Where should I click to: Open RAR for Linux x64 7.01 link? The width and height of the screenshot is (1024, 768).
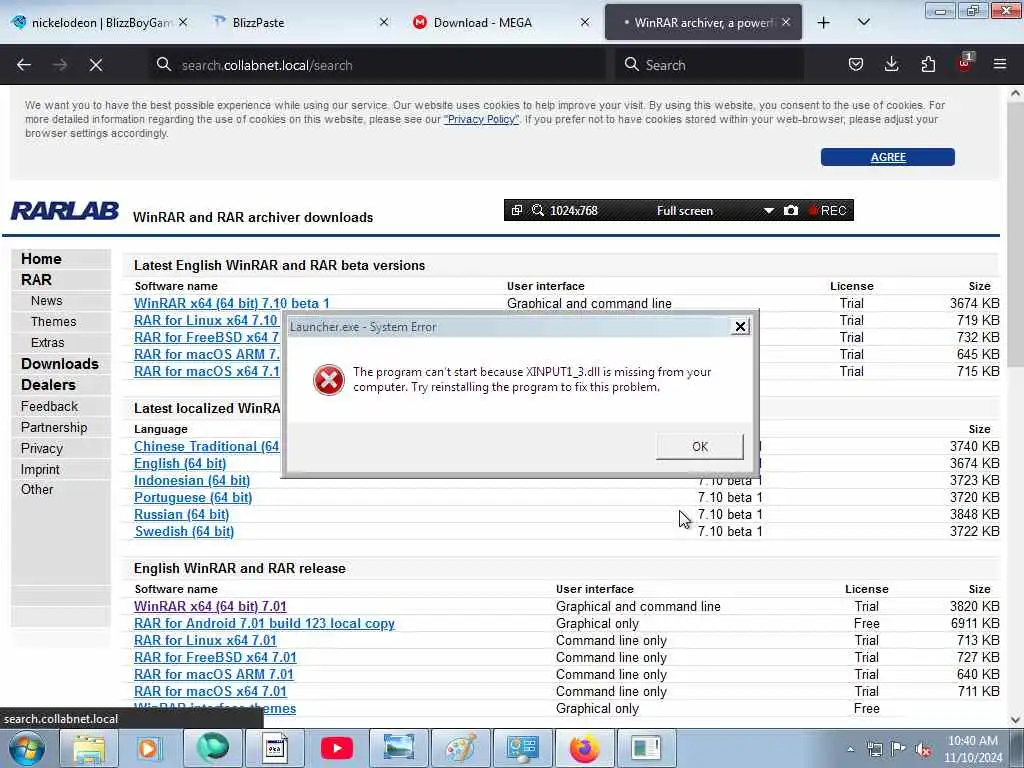(205, 640)
